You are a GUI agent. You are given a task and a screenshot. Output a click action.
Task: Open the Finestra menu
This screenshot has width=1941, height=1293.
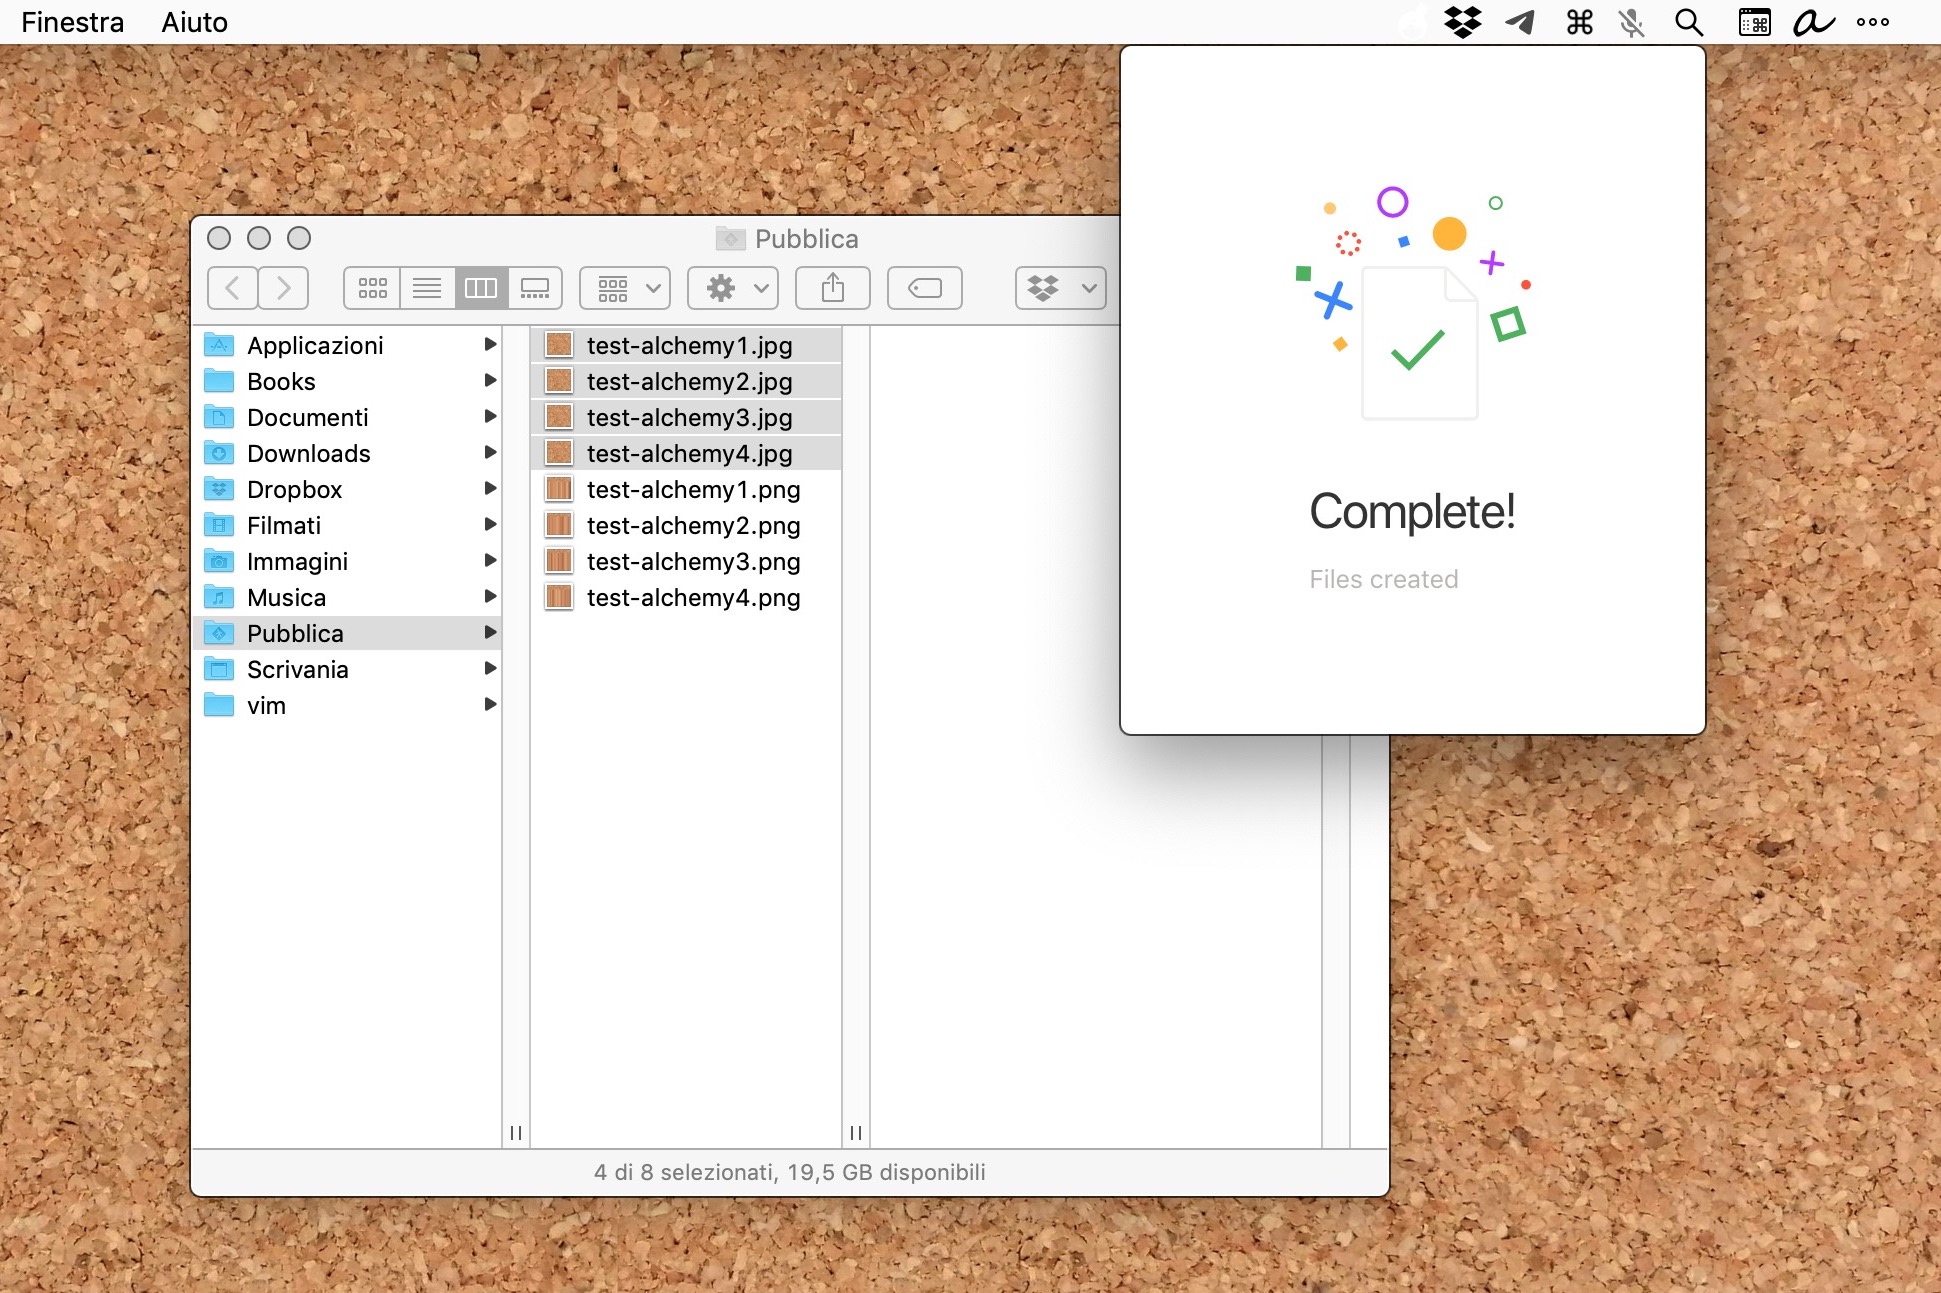pyautogui.click(x=72, y=22)
